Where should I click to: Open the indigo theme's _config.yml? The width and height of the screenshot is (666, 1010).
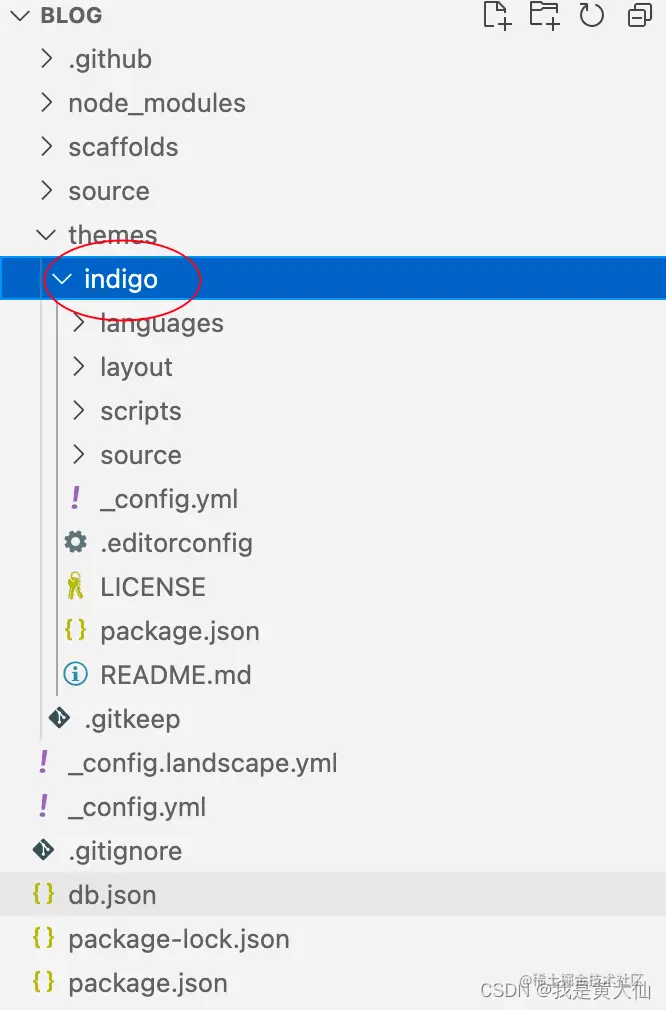pos(169,499)
